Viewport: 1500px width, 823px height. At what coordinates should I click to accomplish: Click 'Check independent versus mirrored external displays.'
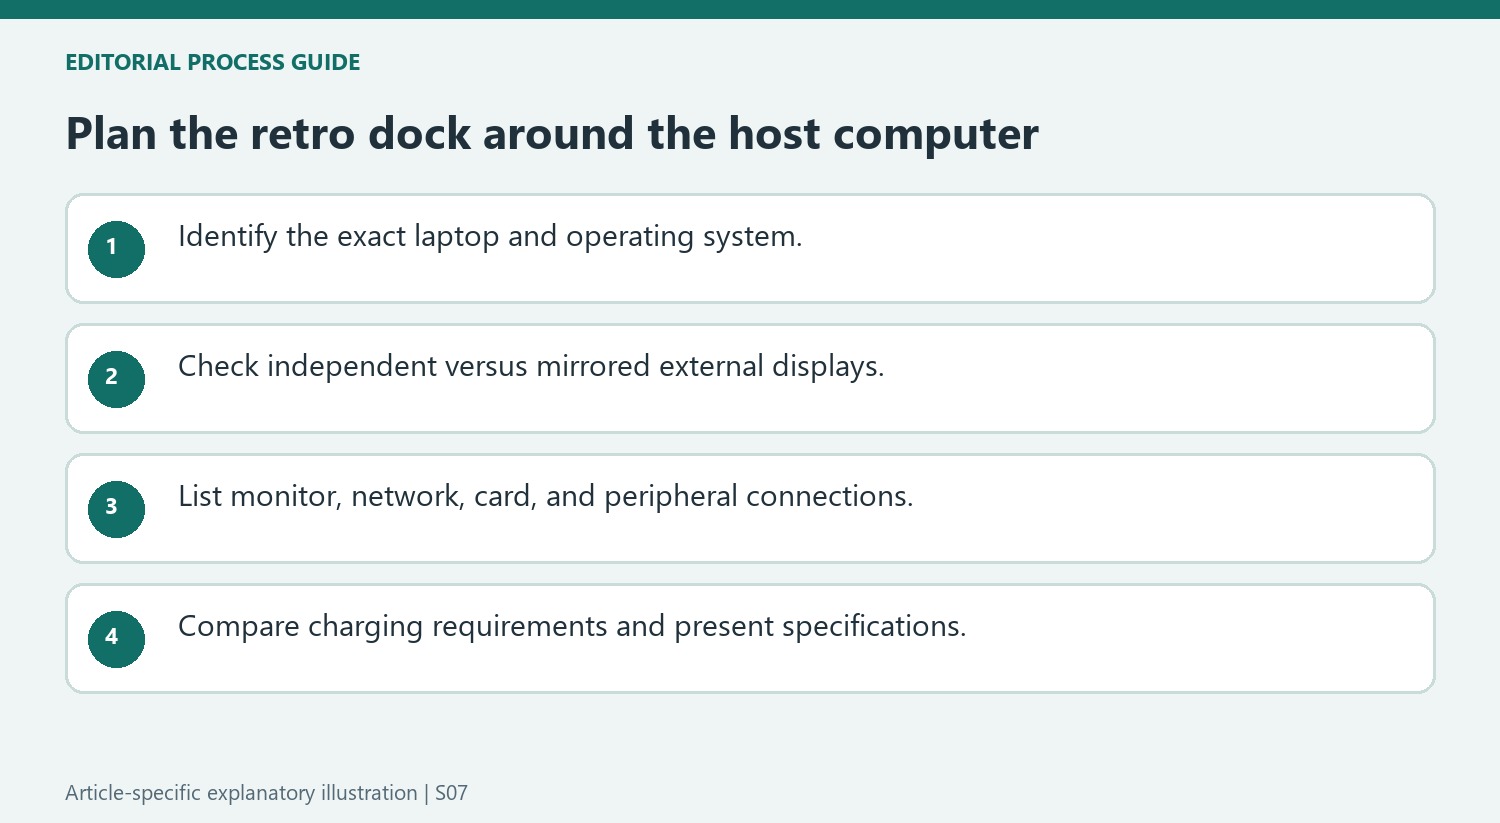click(x=531, y=367)
